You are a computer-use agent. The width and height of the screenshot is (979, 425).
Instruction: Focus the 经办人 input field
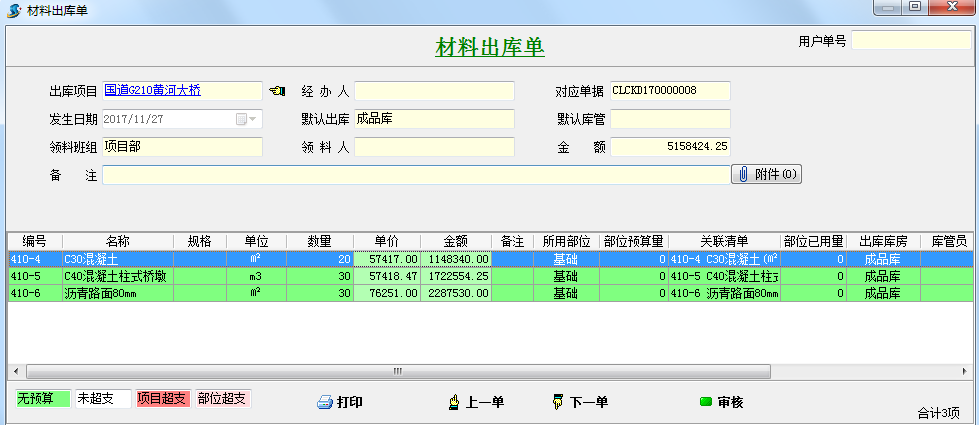coord(434,91)
